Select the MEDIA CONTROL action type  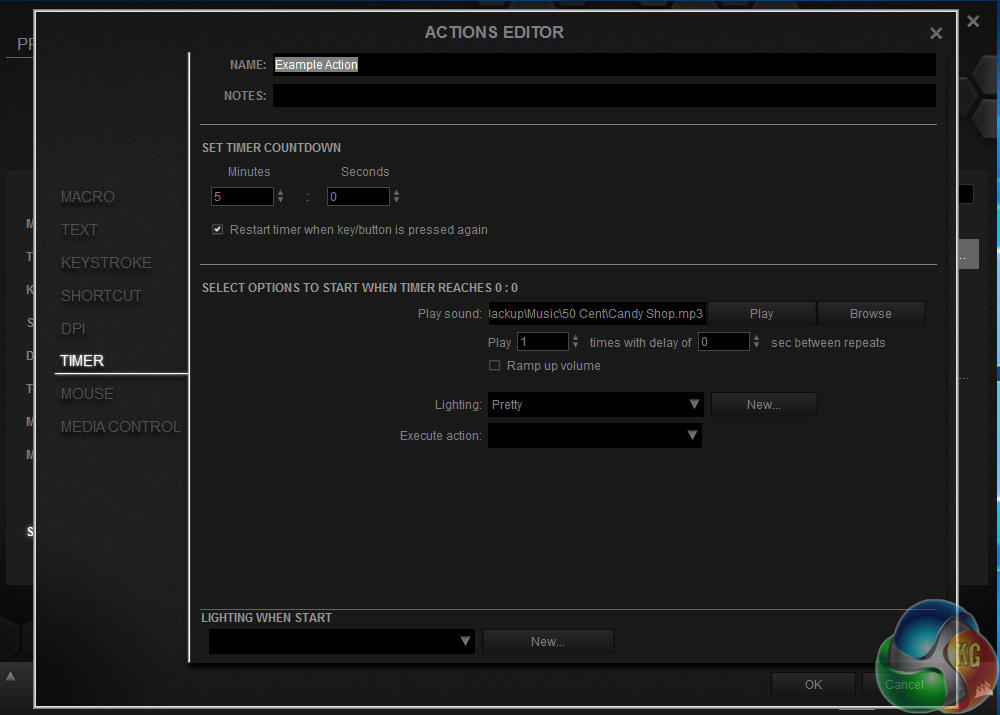tap(121, 427)
